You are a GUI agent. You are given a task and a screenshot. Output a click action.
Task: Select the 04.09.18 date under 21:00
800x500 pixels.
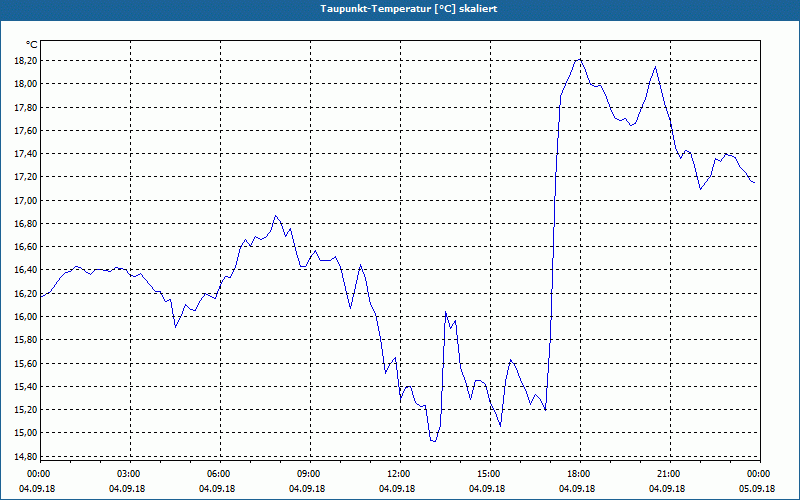[667, 489]
